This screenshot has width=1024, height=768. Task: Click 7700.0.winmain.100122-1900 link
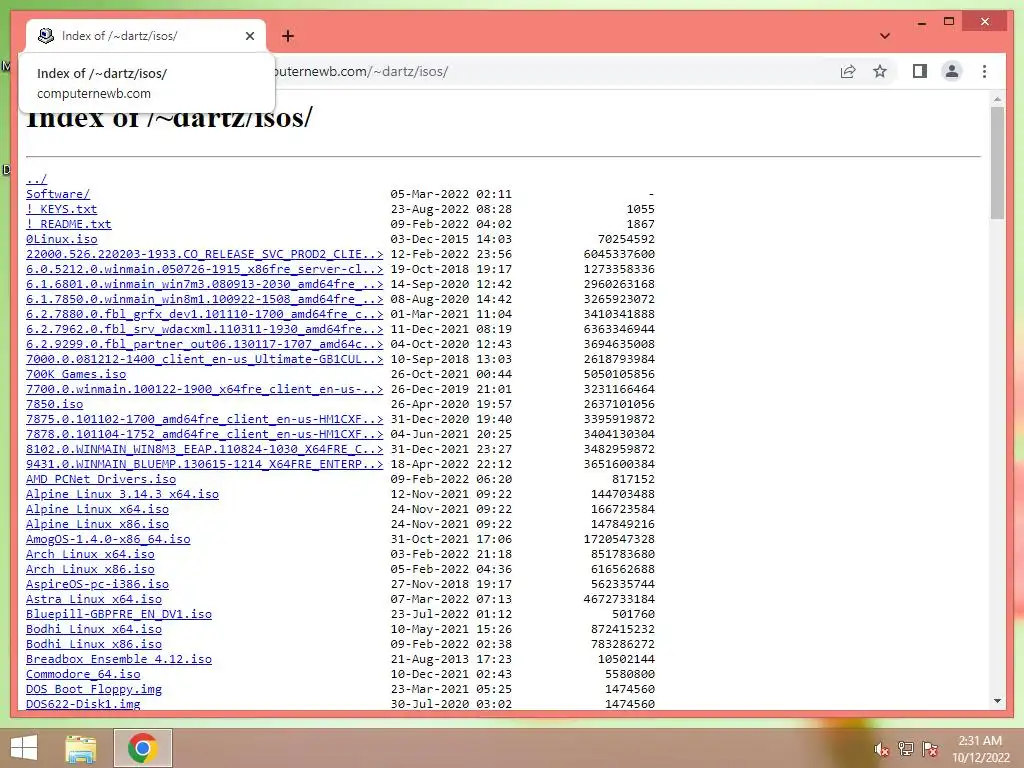(204, 389)
